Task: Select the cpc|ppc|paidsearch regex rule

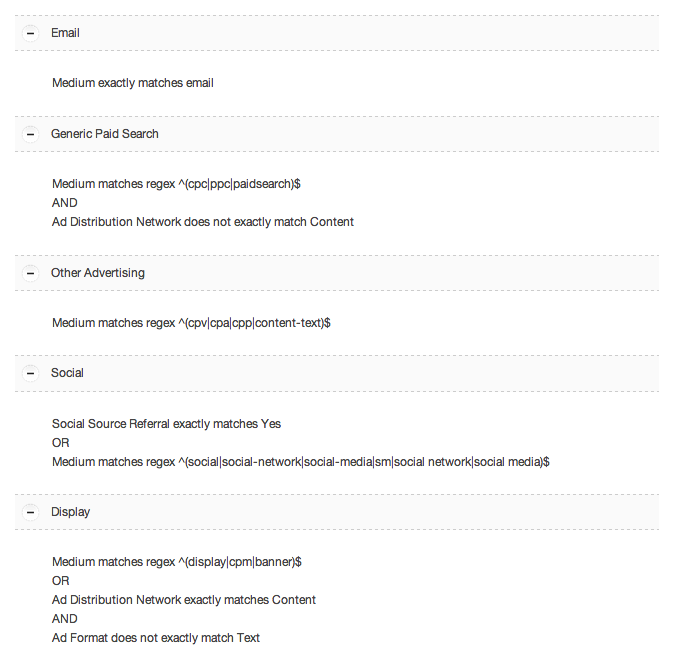Action: [x=177, y=184]
